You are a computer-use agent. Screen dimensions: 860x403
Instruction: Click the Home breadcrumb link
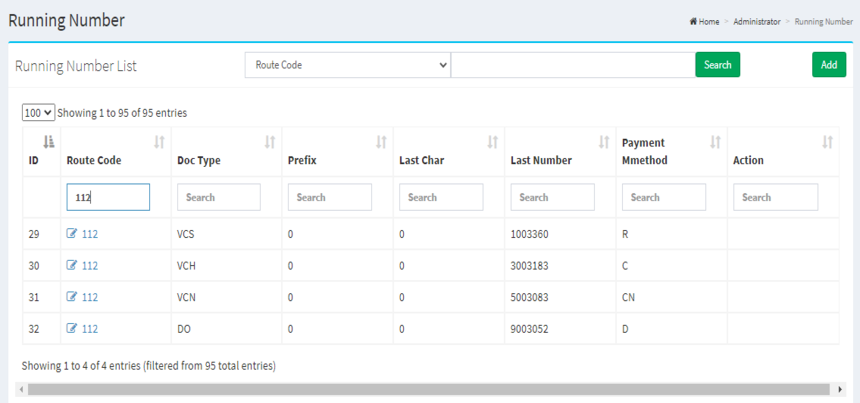(x=705, y=21)
